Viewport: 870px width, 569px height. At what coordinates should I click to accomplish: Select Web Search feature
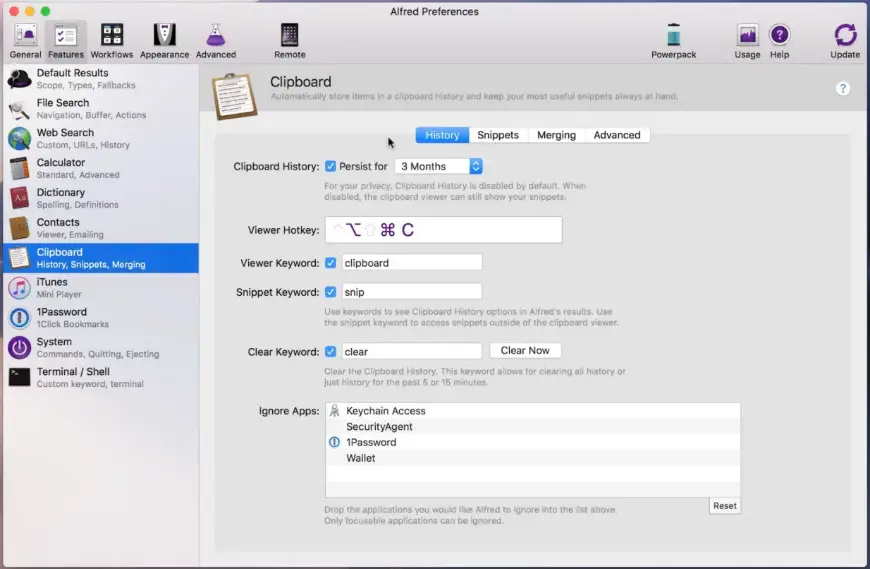coord(101,139)
